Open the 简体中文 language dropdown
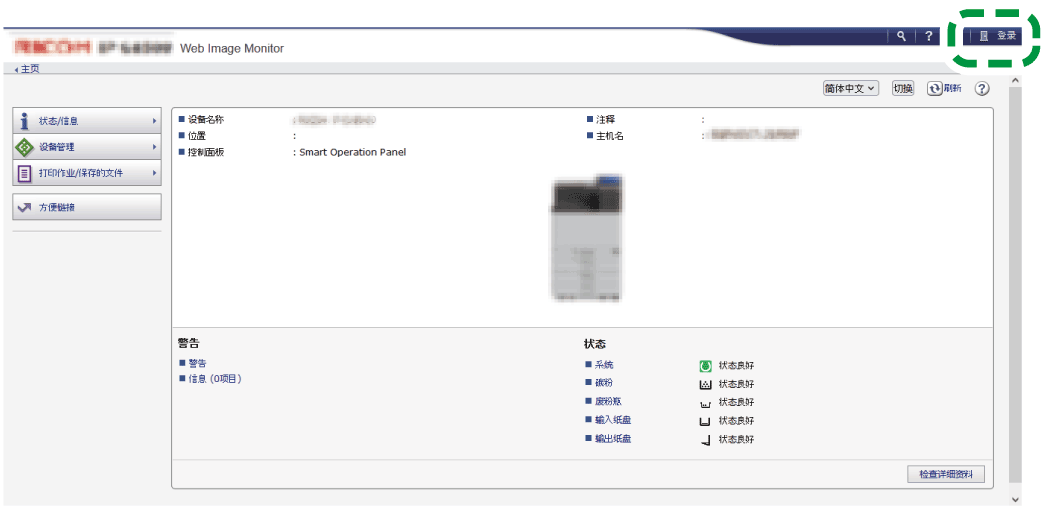The image size is (1051, 512). click(850, 89)
